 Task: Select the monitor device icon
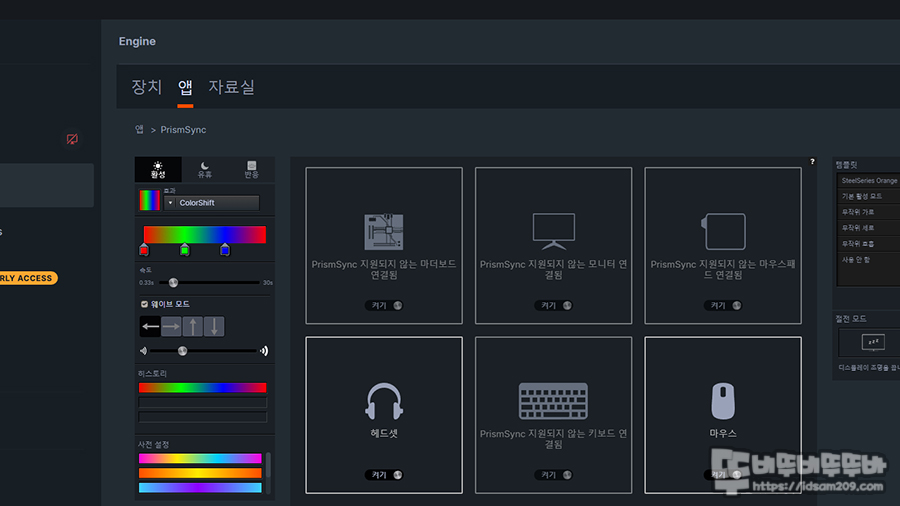553,231
